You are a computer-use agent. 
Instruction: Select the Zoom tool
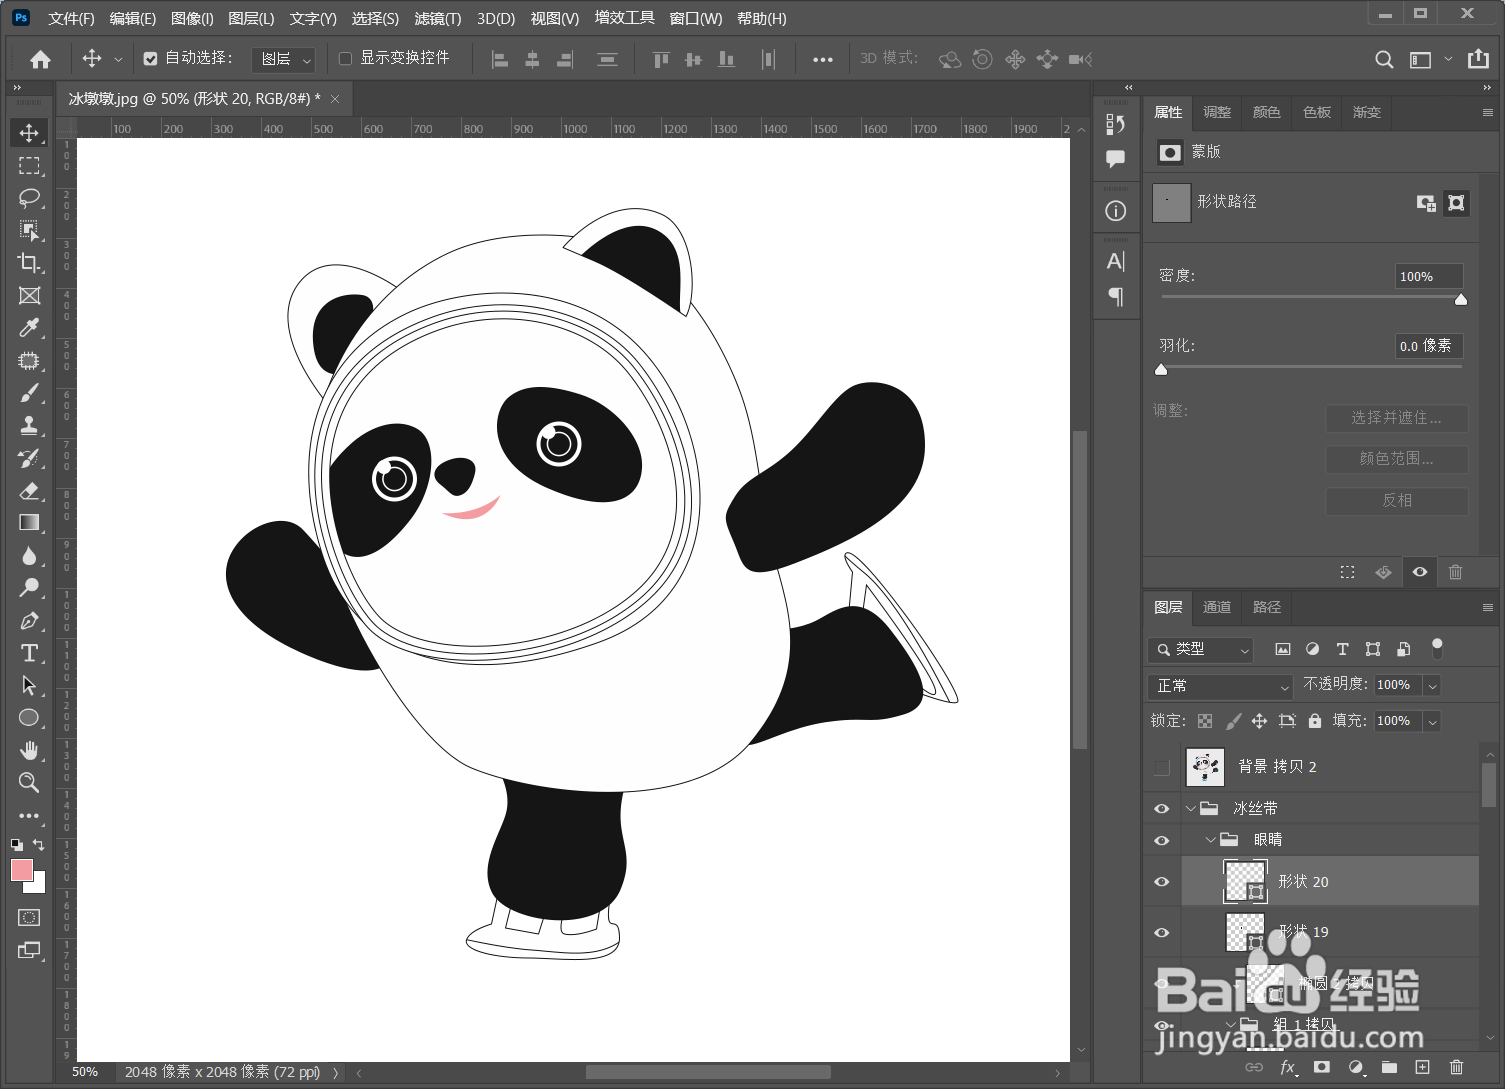coord(29,782)
